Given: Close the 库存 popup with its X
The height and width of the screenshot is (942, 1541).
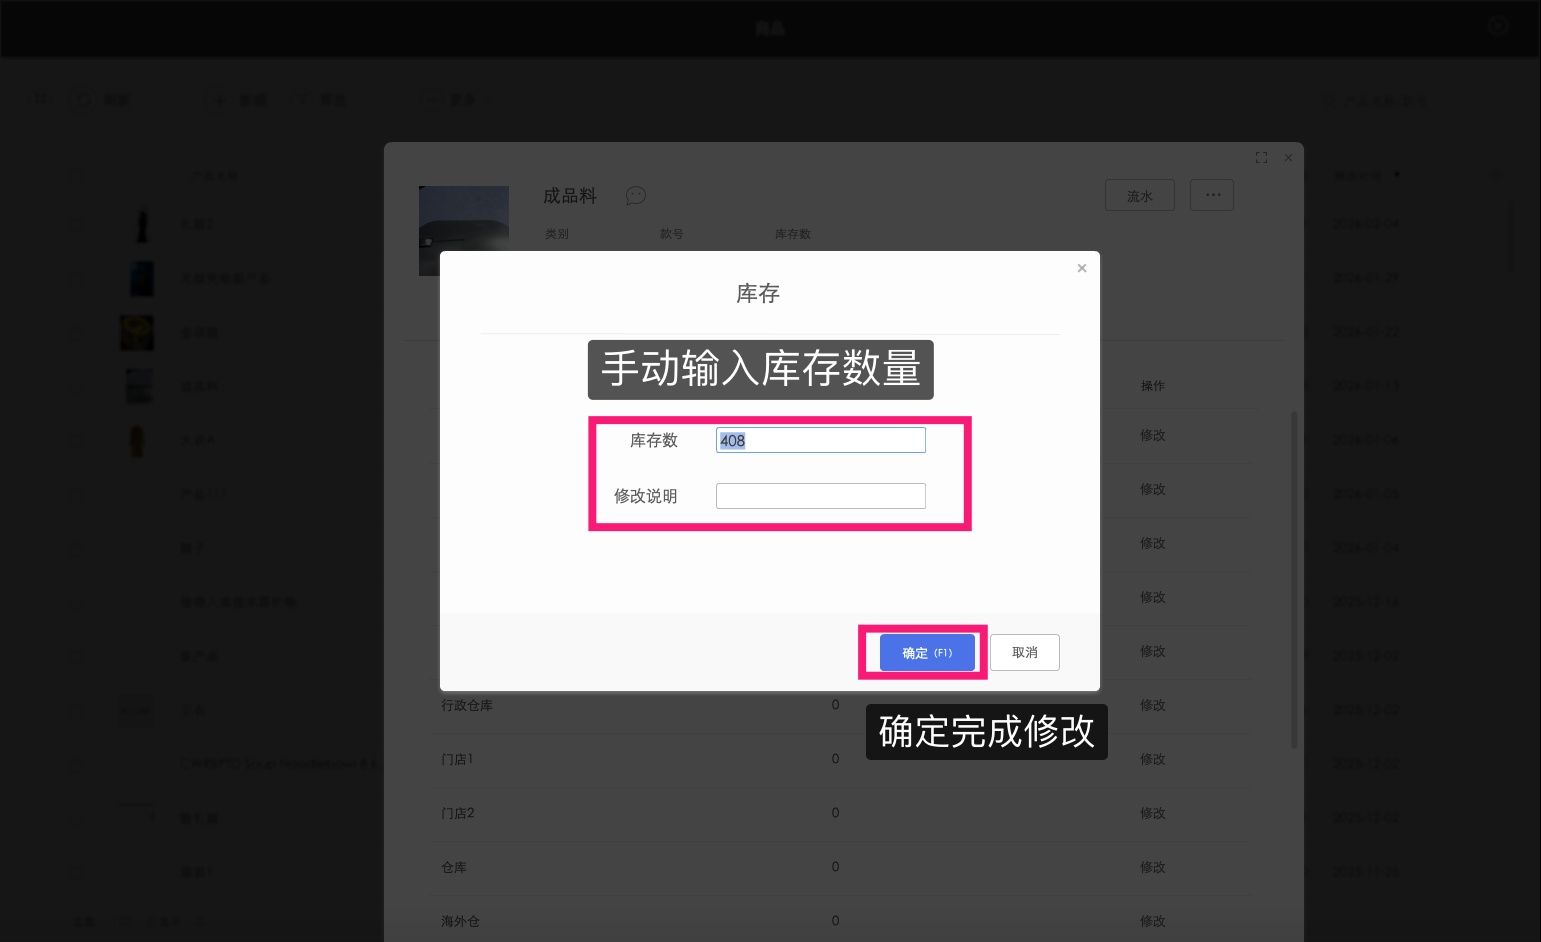Looking at the screenshot, I should point(1081,268).
